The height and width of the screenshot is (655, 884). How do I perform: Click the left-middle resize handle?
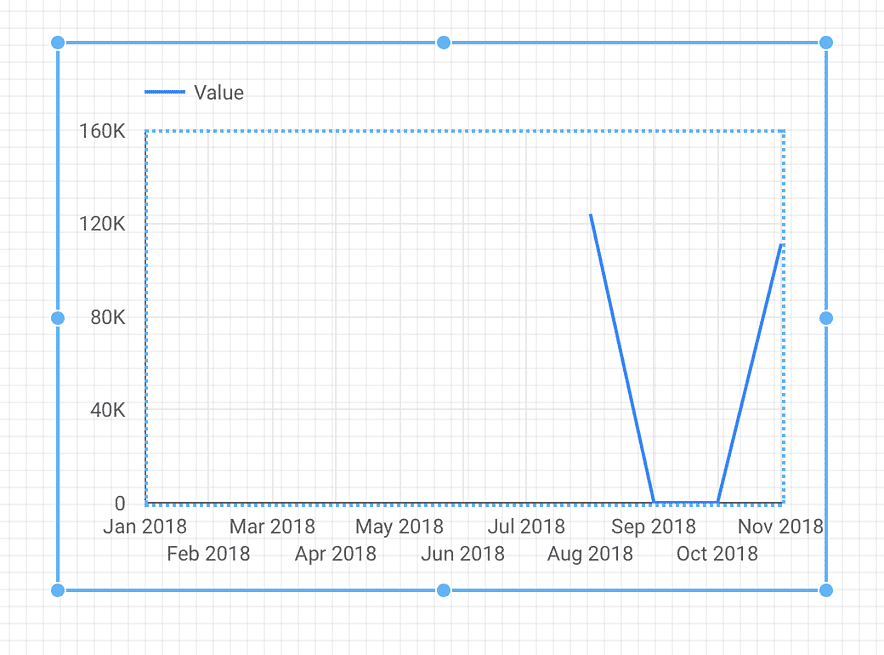(58, 318)
